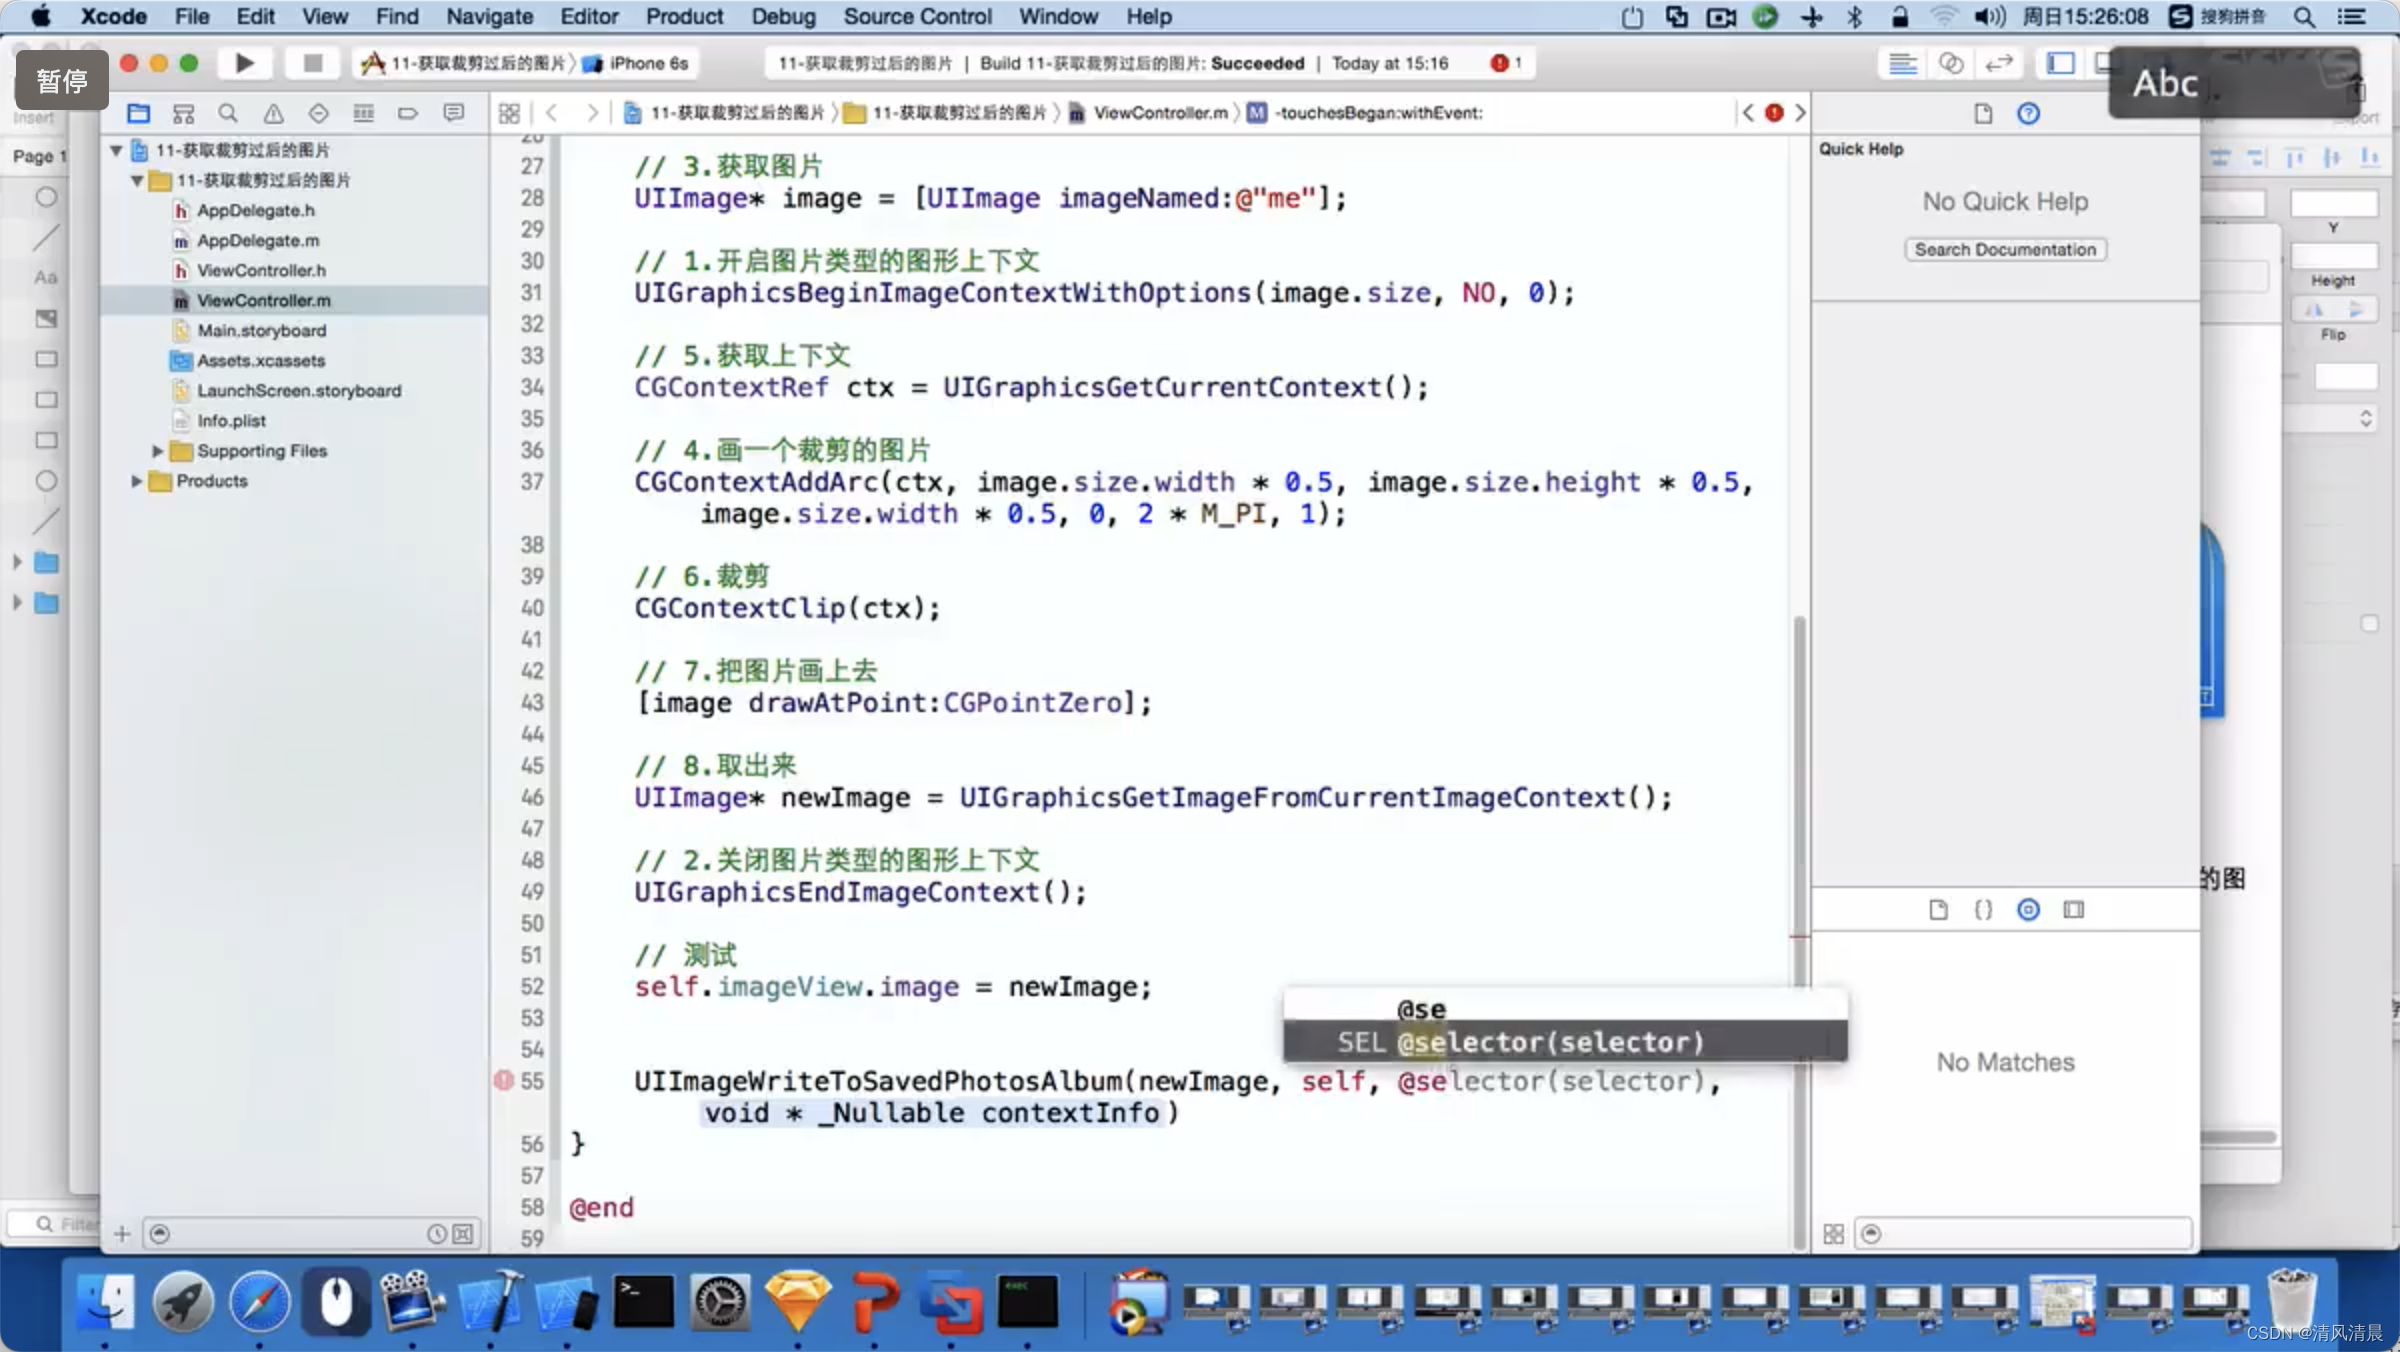Collapse the 11-获取裁剪过后的图片 project root
The width and height of the screenshot is (2400, 1352).
(116, 150)
